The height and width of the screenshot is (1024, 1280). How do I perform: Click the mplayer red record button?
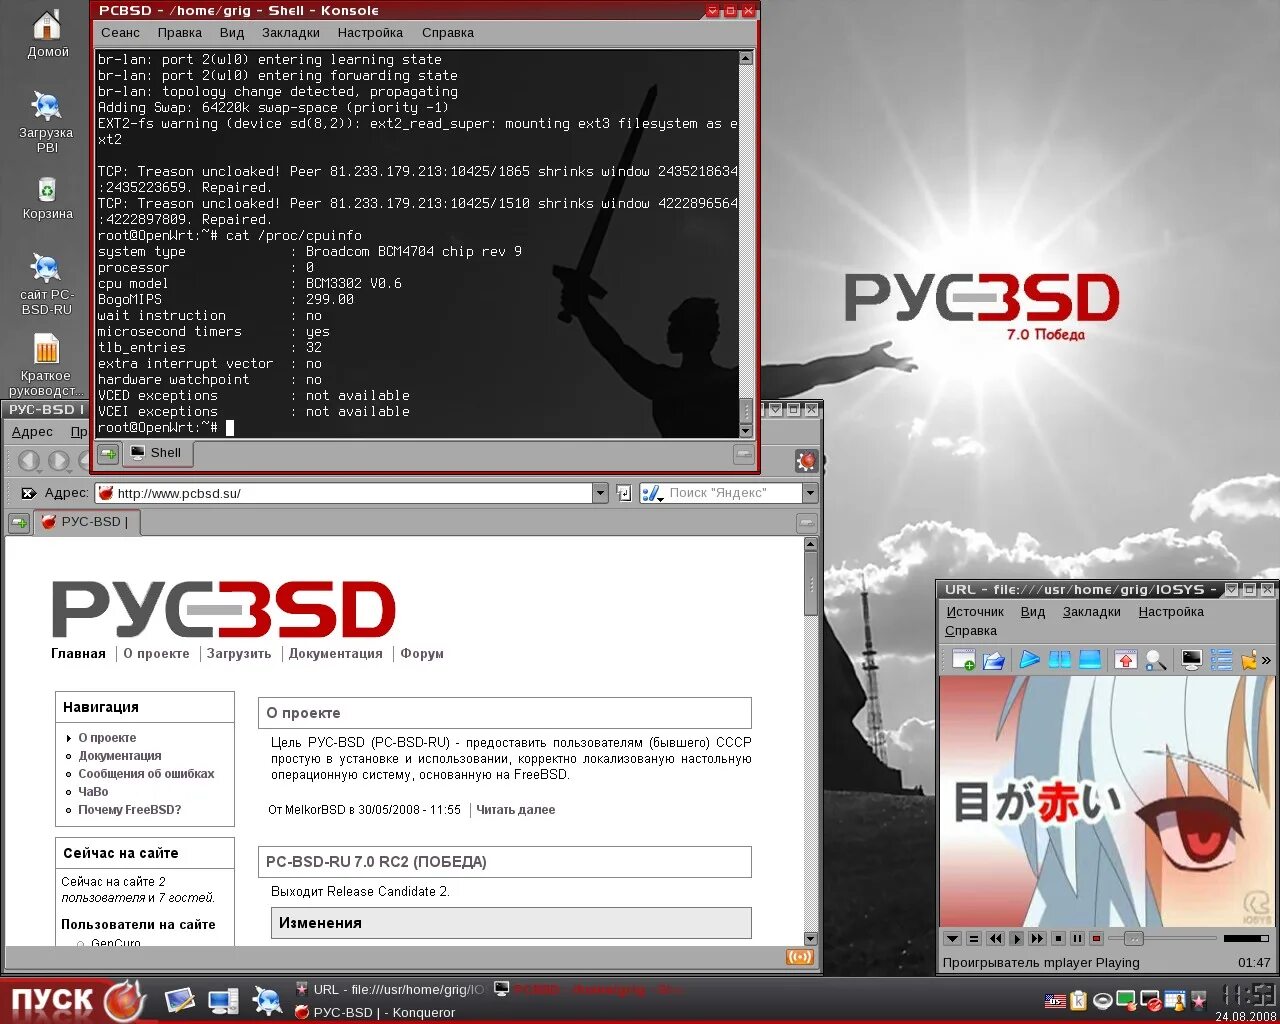point(1096,939)
